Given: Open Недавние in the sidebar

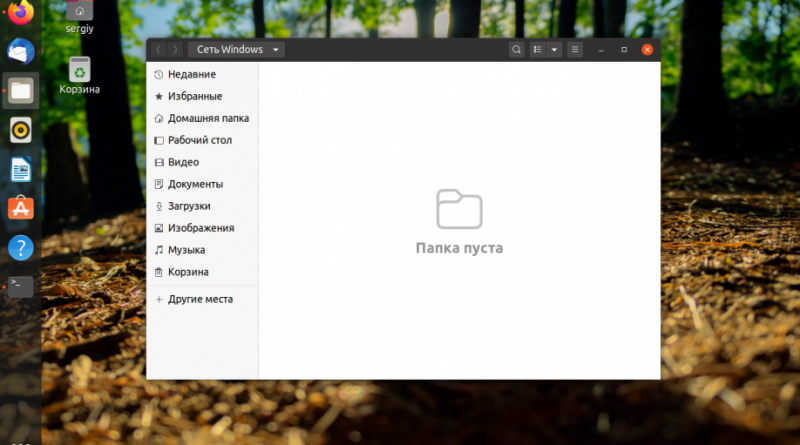Looking at the screenshot, I should pyautogui.click(x=191, y=74).
